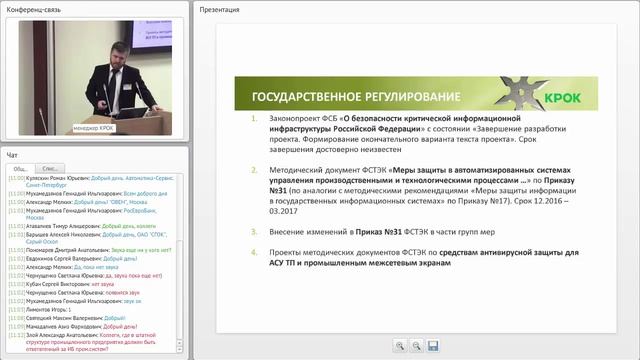Click the 'Чат' panel header
Screen dimensions: 640x360
(12, 155)
